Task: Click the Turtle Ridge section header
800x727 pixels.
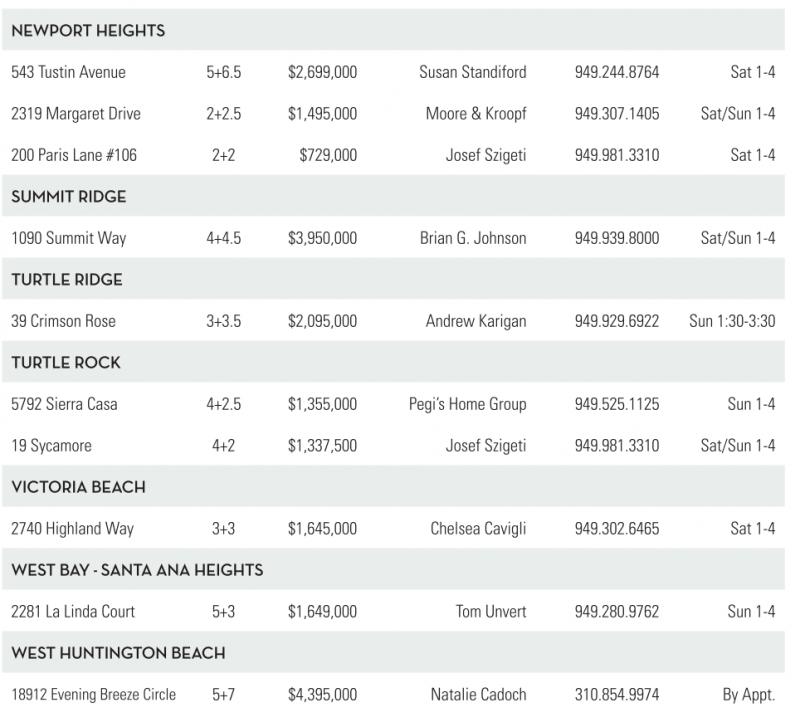Action: (67, 280)
